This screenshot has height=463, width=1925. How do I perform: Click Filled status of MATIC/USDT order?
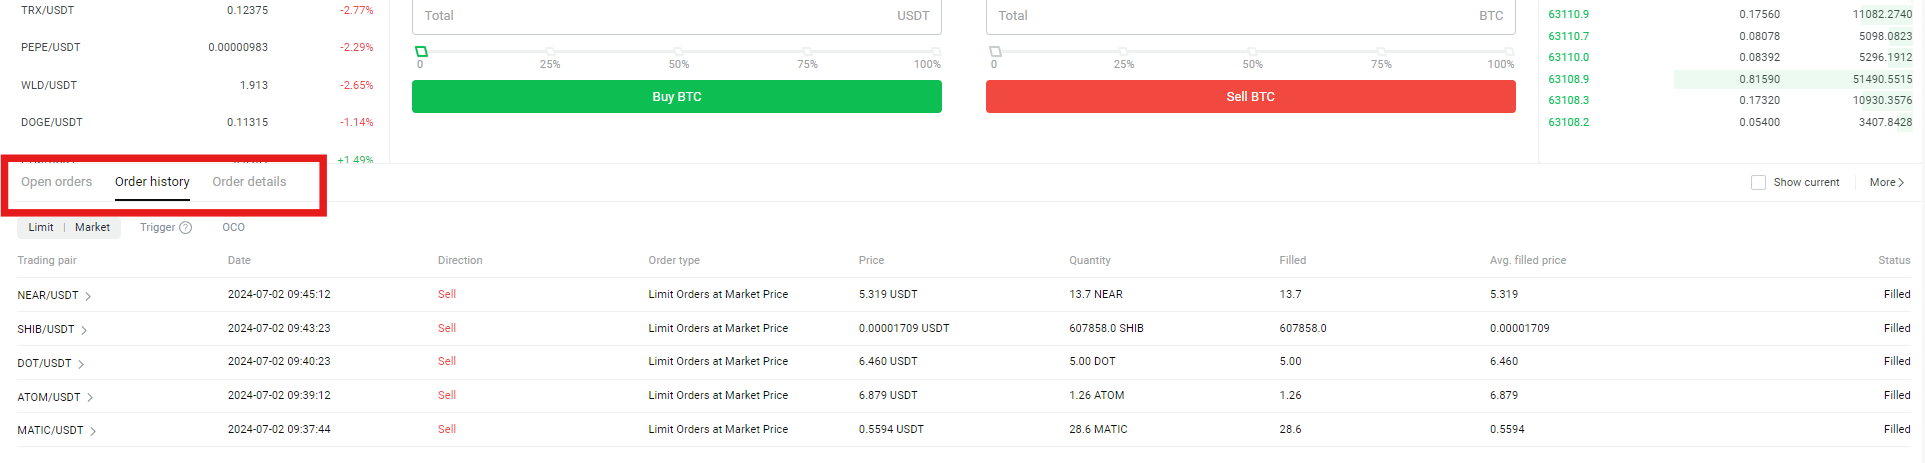(1897, 429)
